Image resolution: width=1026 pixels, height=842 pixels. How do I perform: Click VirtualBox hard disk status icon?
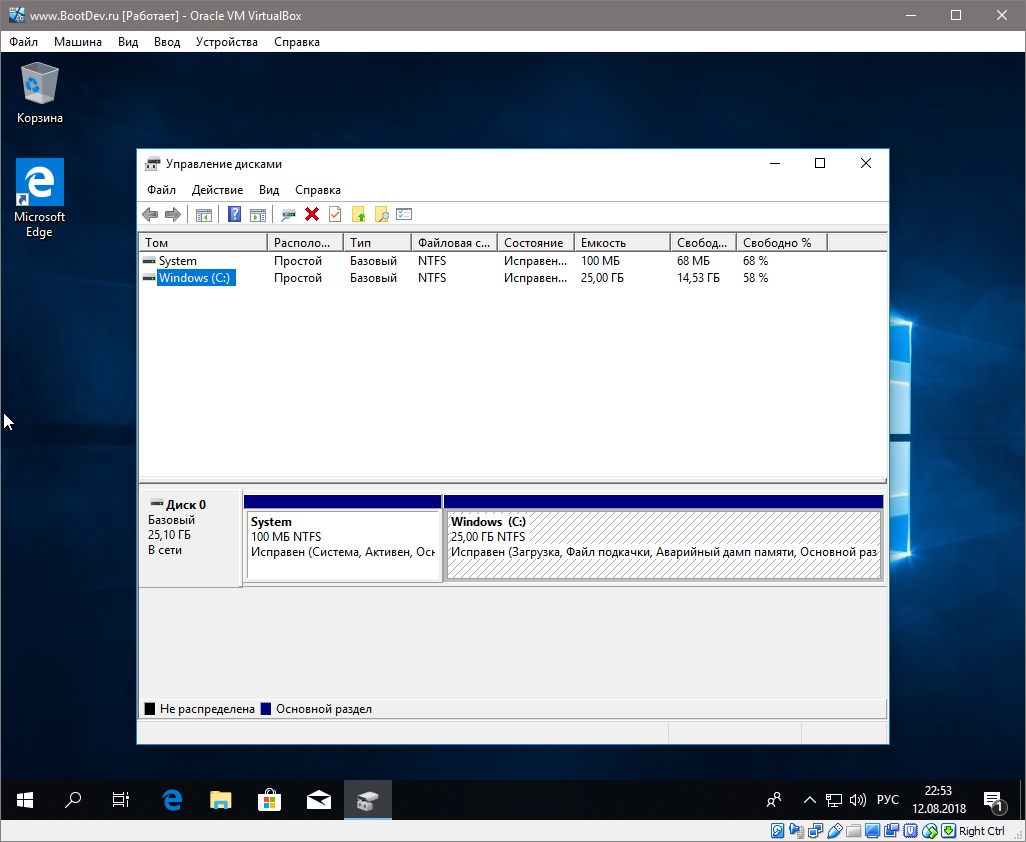point(777,831)
